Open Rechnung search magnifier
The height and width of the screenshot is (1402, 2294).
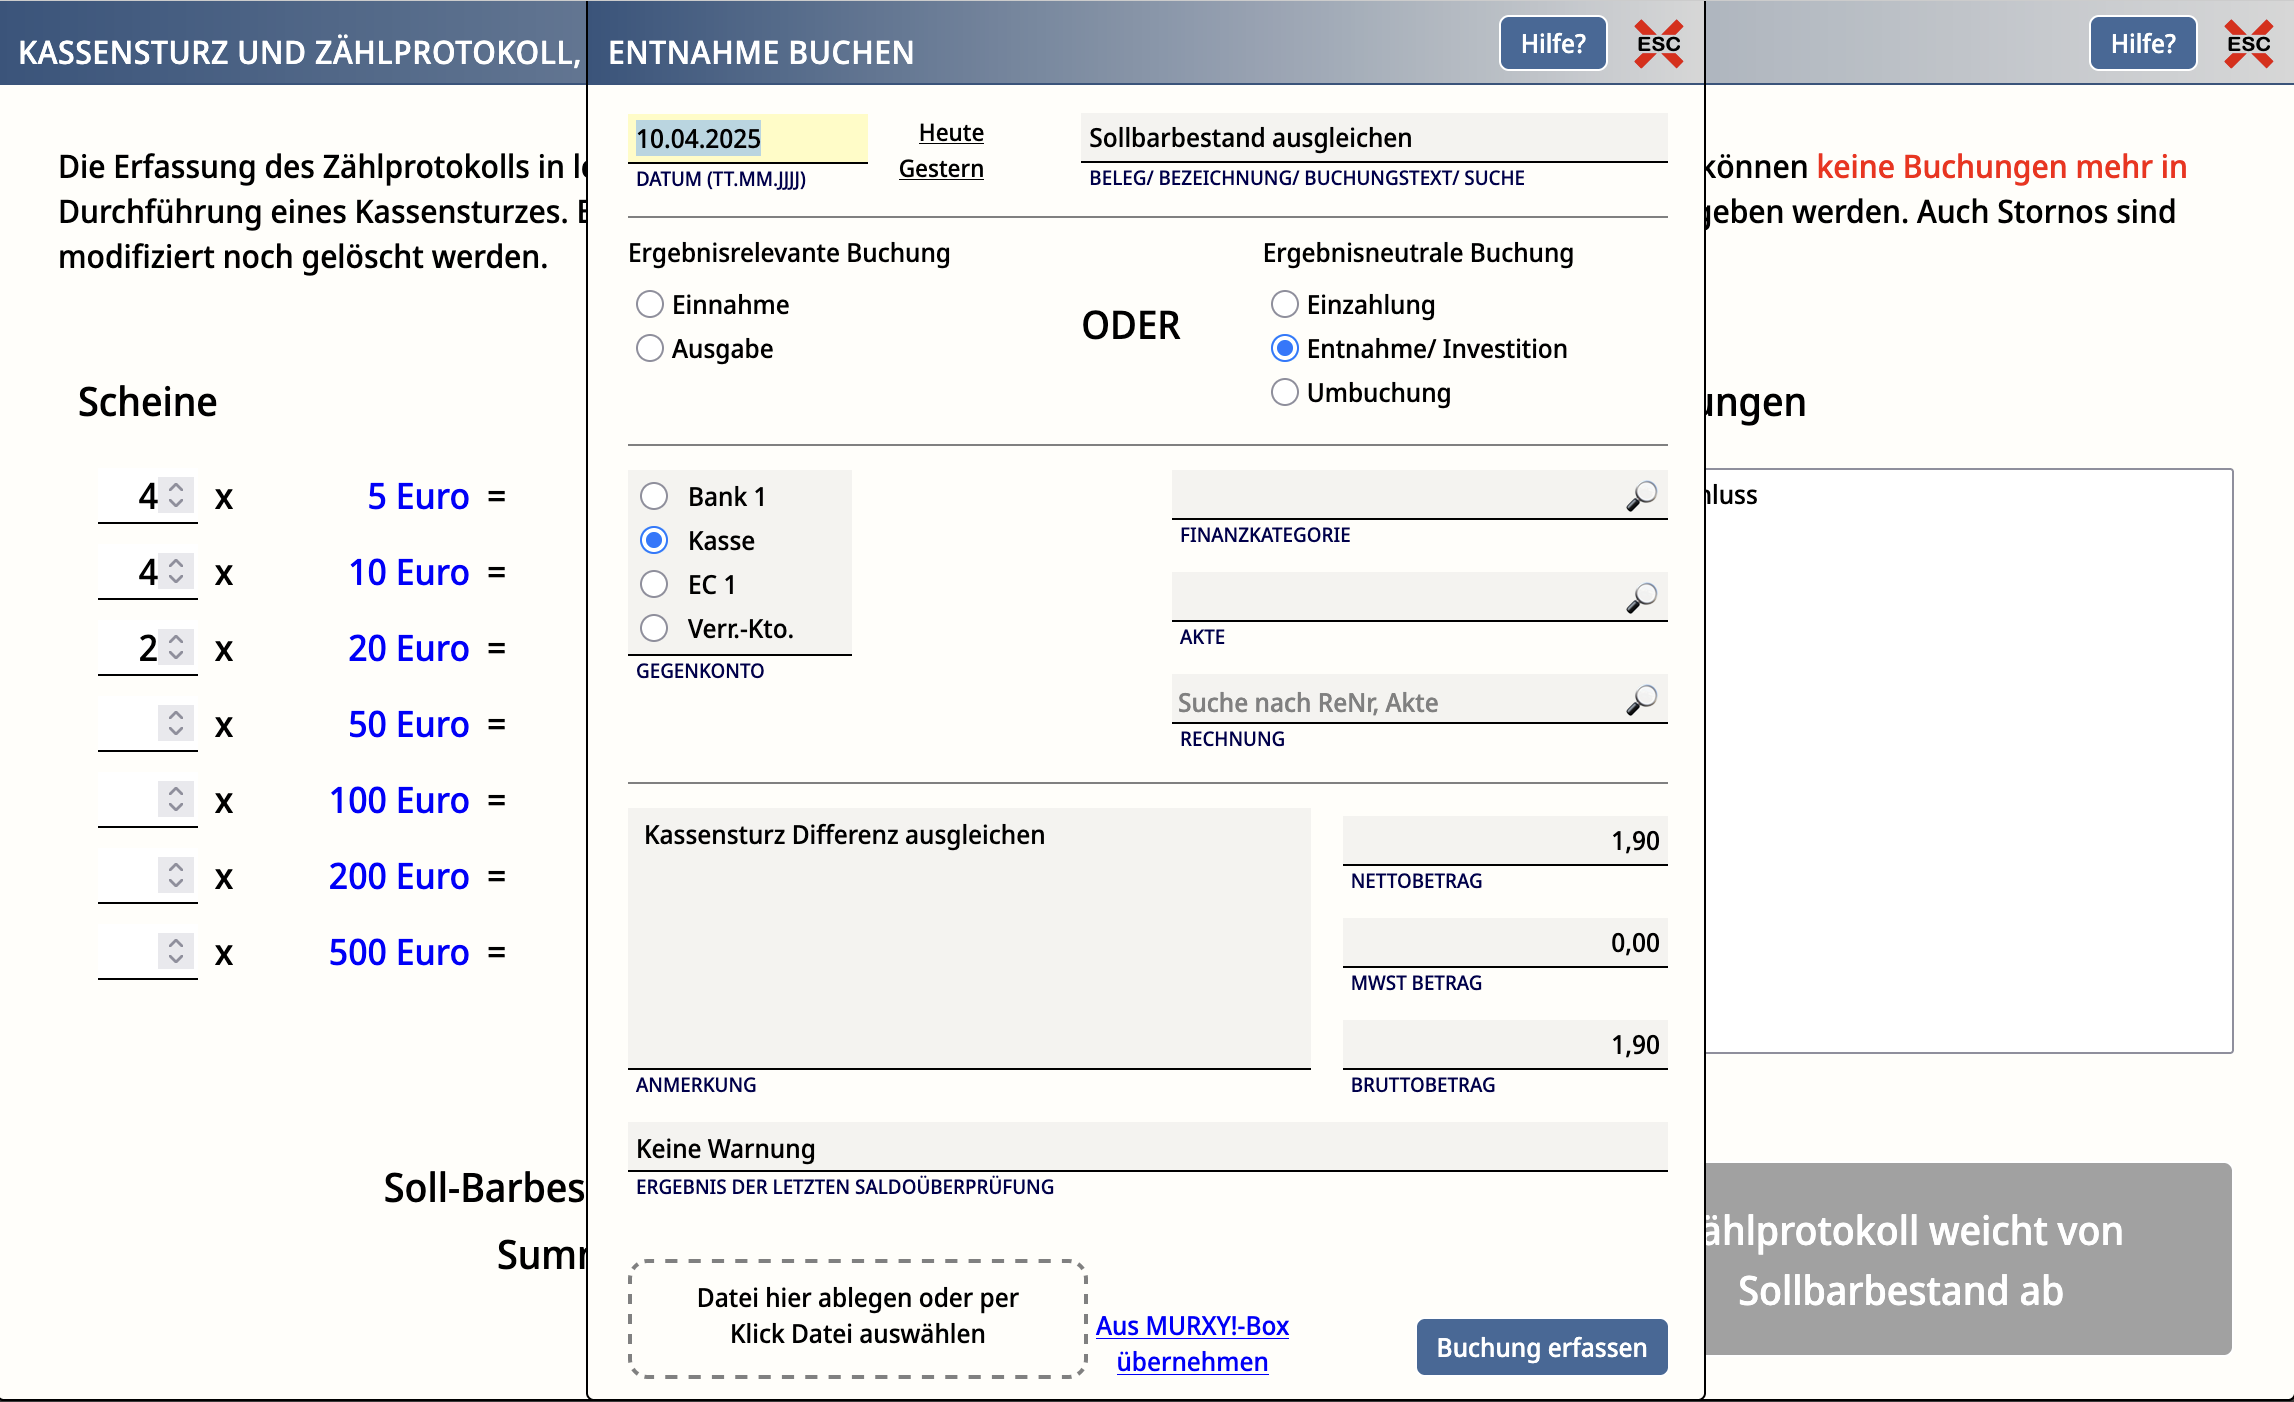tap(1641, 700)
